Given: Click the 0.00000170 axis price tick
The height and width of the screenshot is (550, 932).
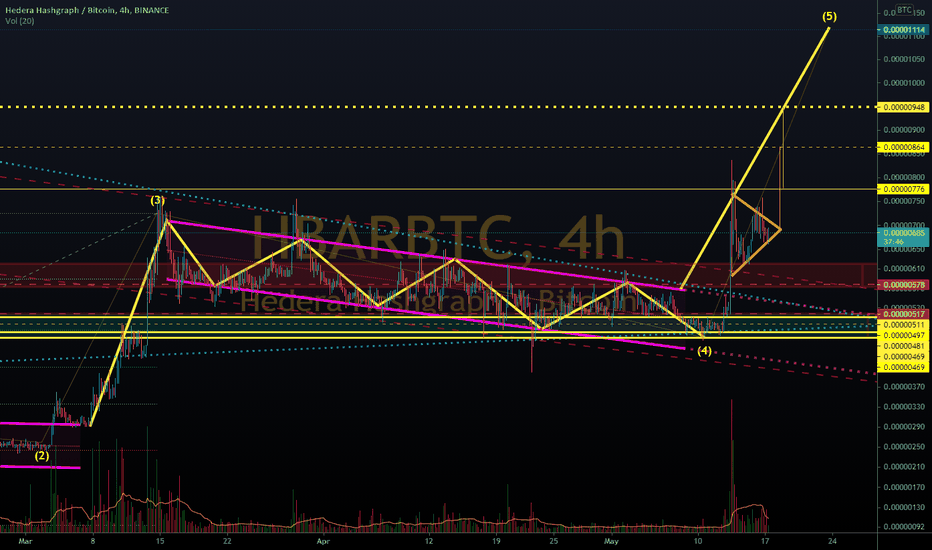Looking at the screenshot, I should click(x=903, y=487).
